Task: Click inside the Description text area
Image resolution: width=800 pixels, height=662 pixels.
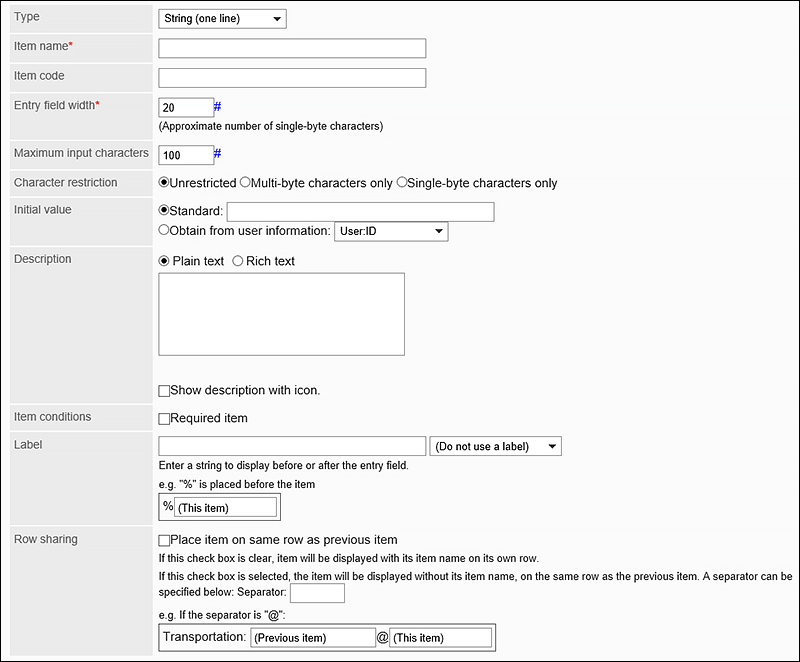Action: click(282, 314)
